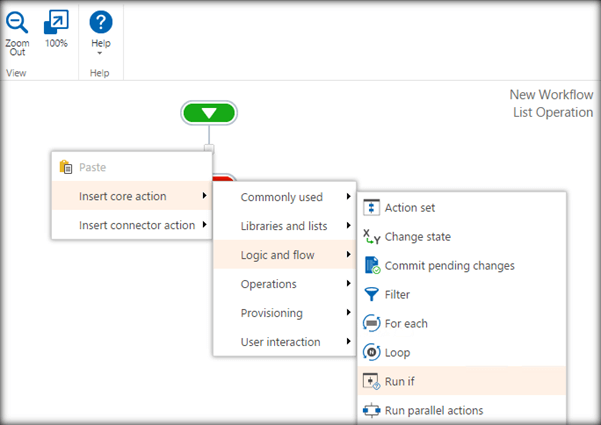Click the Loop icon
This screenshot has width=601, height=425.
click(x=371, y=352)
